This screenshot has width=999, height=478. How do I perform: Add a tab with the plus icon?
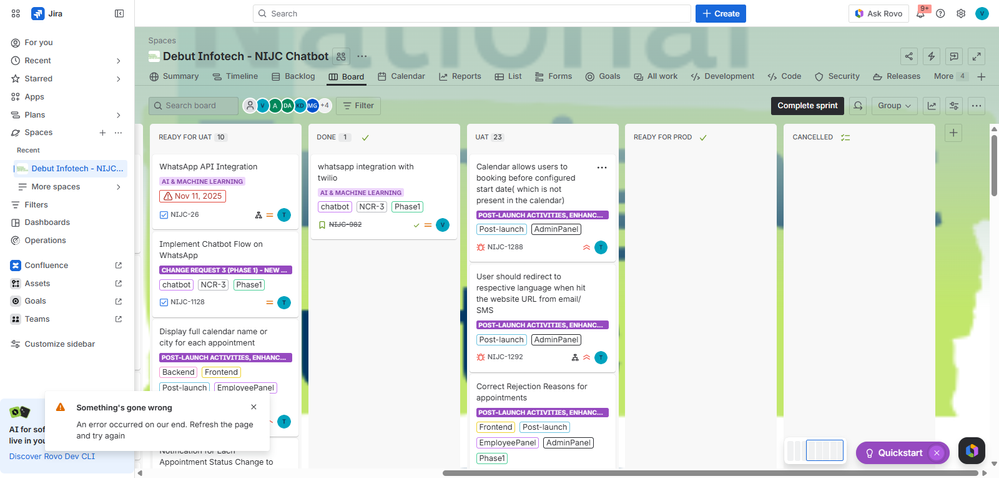coord(981,76)
